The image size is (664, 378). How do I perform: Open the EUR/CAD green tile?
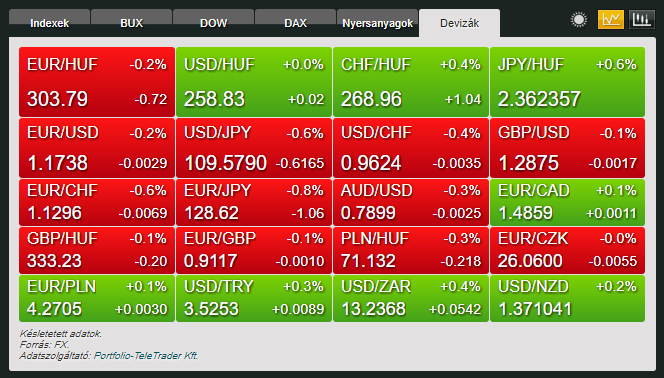pos(567,202)
